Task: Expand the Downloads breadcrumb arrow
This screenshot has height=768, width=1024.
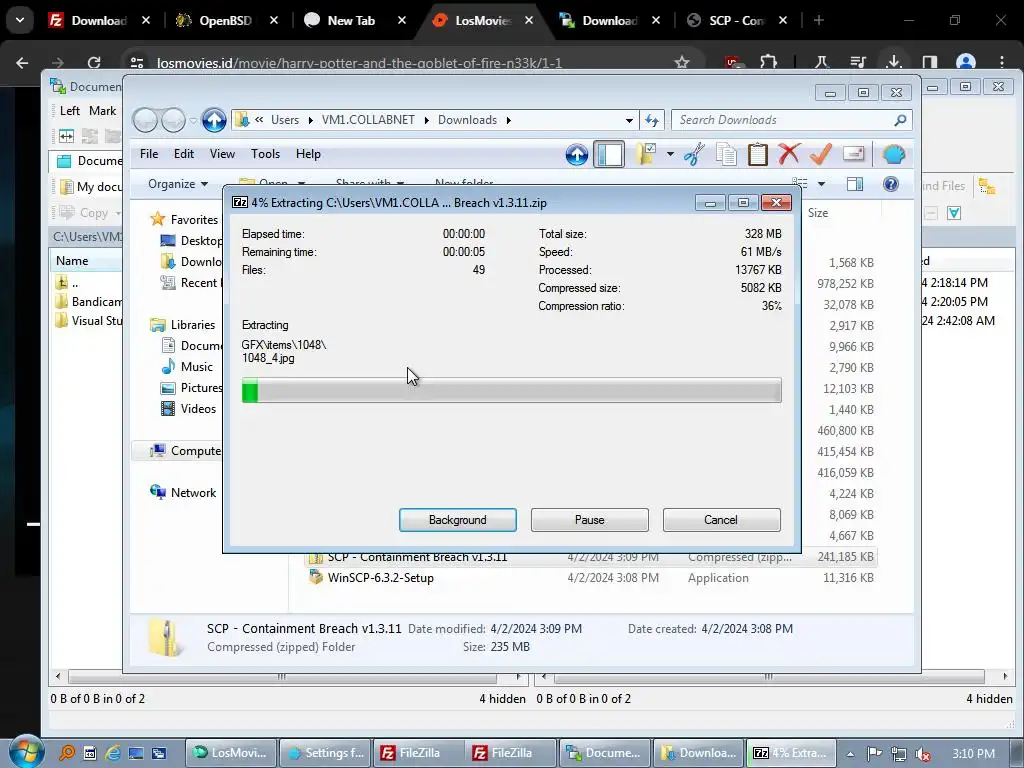Action: 508,120
